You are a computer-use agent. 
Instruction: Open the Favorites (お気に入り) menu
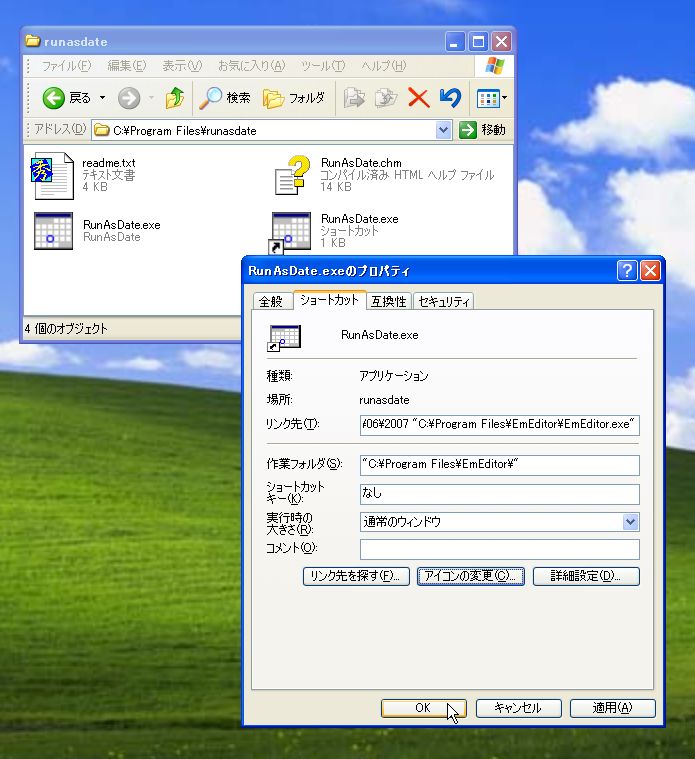click(252, 66)
